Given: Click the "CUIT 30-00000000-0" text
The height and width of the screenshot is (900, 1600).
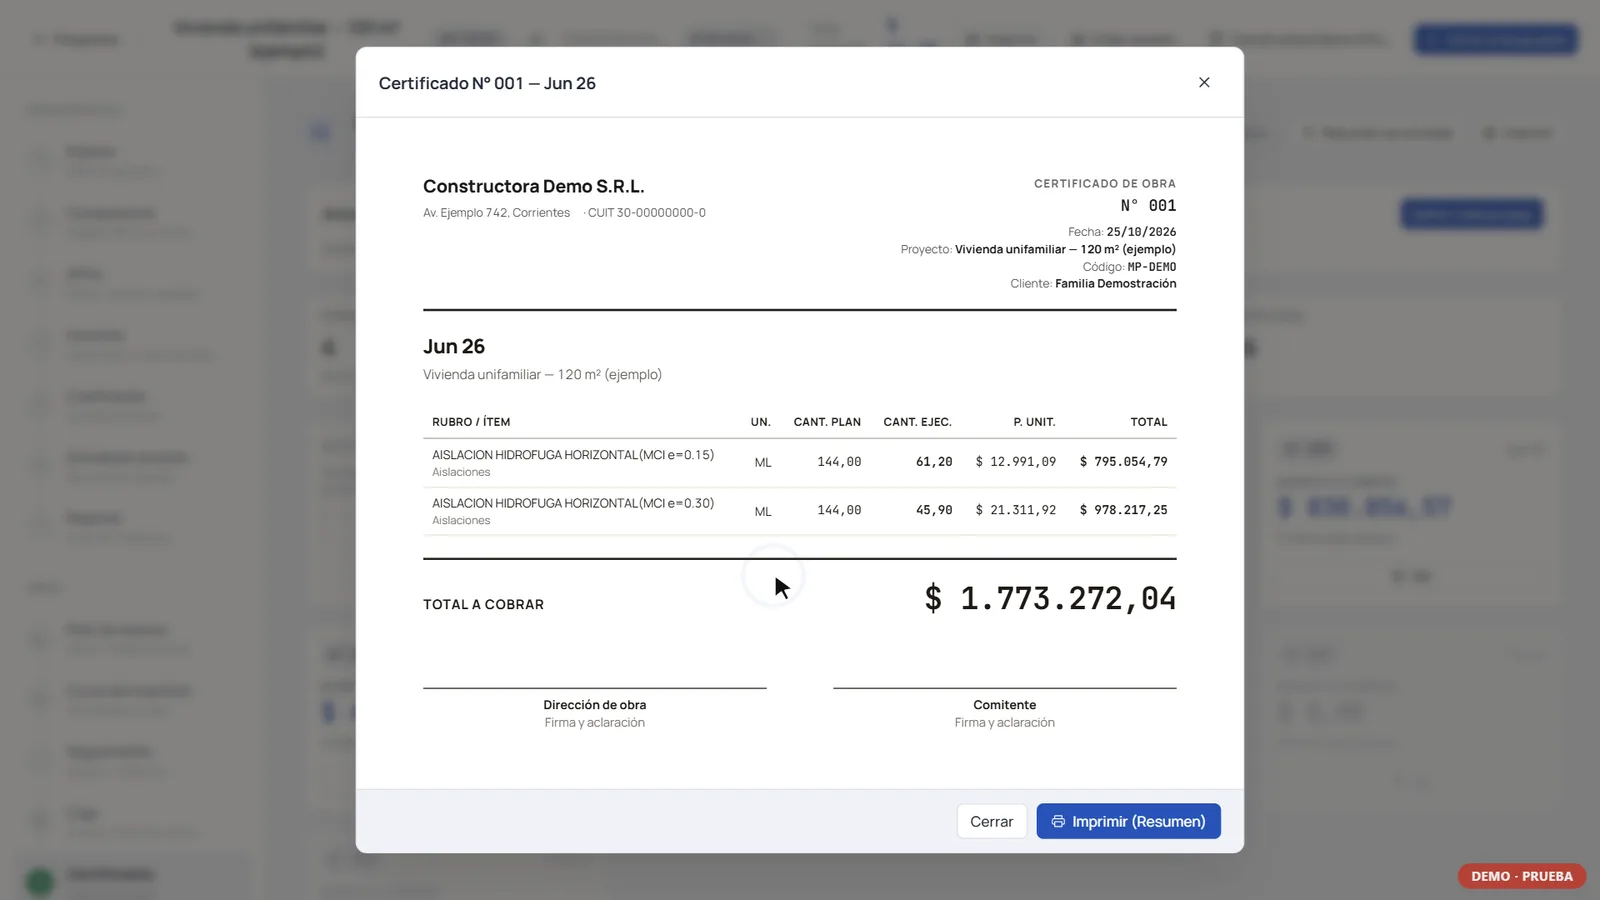Looking at the screenshot, I should click(x=646, y=213).
